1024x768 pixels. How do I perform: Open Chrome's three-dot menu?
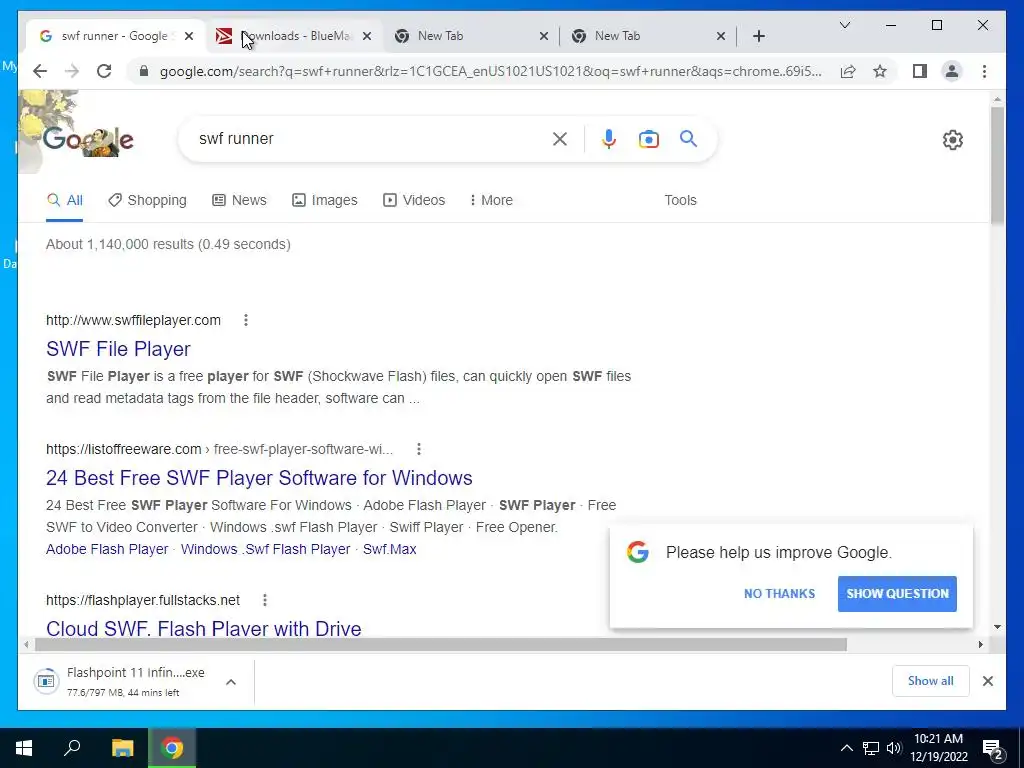tap(984, 71)
